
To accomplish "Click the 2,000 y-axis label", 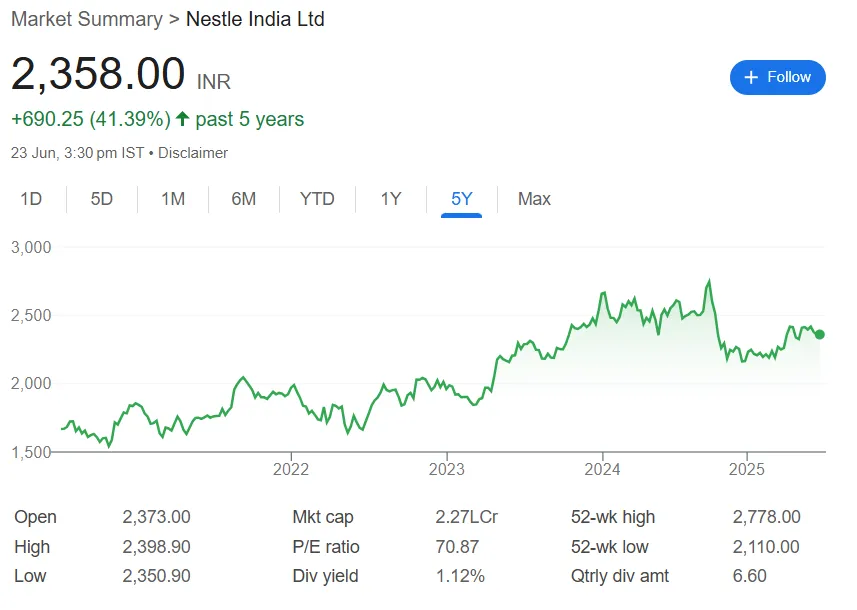I will click(x=31, y=384).
